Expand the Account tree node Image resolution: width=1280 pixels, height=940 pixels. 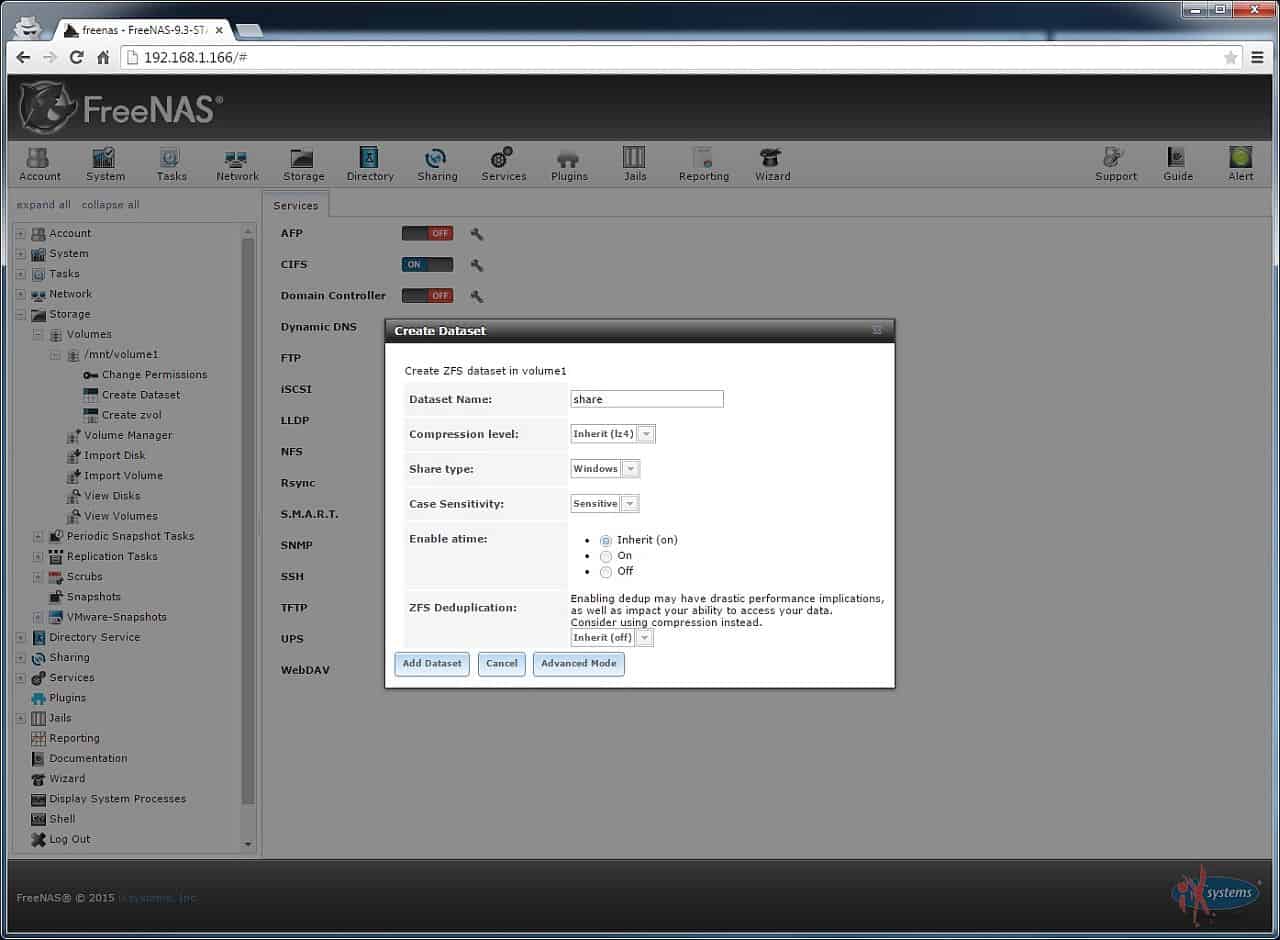pos(21,234)
